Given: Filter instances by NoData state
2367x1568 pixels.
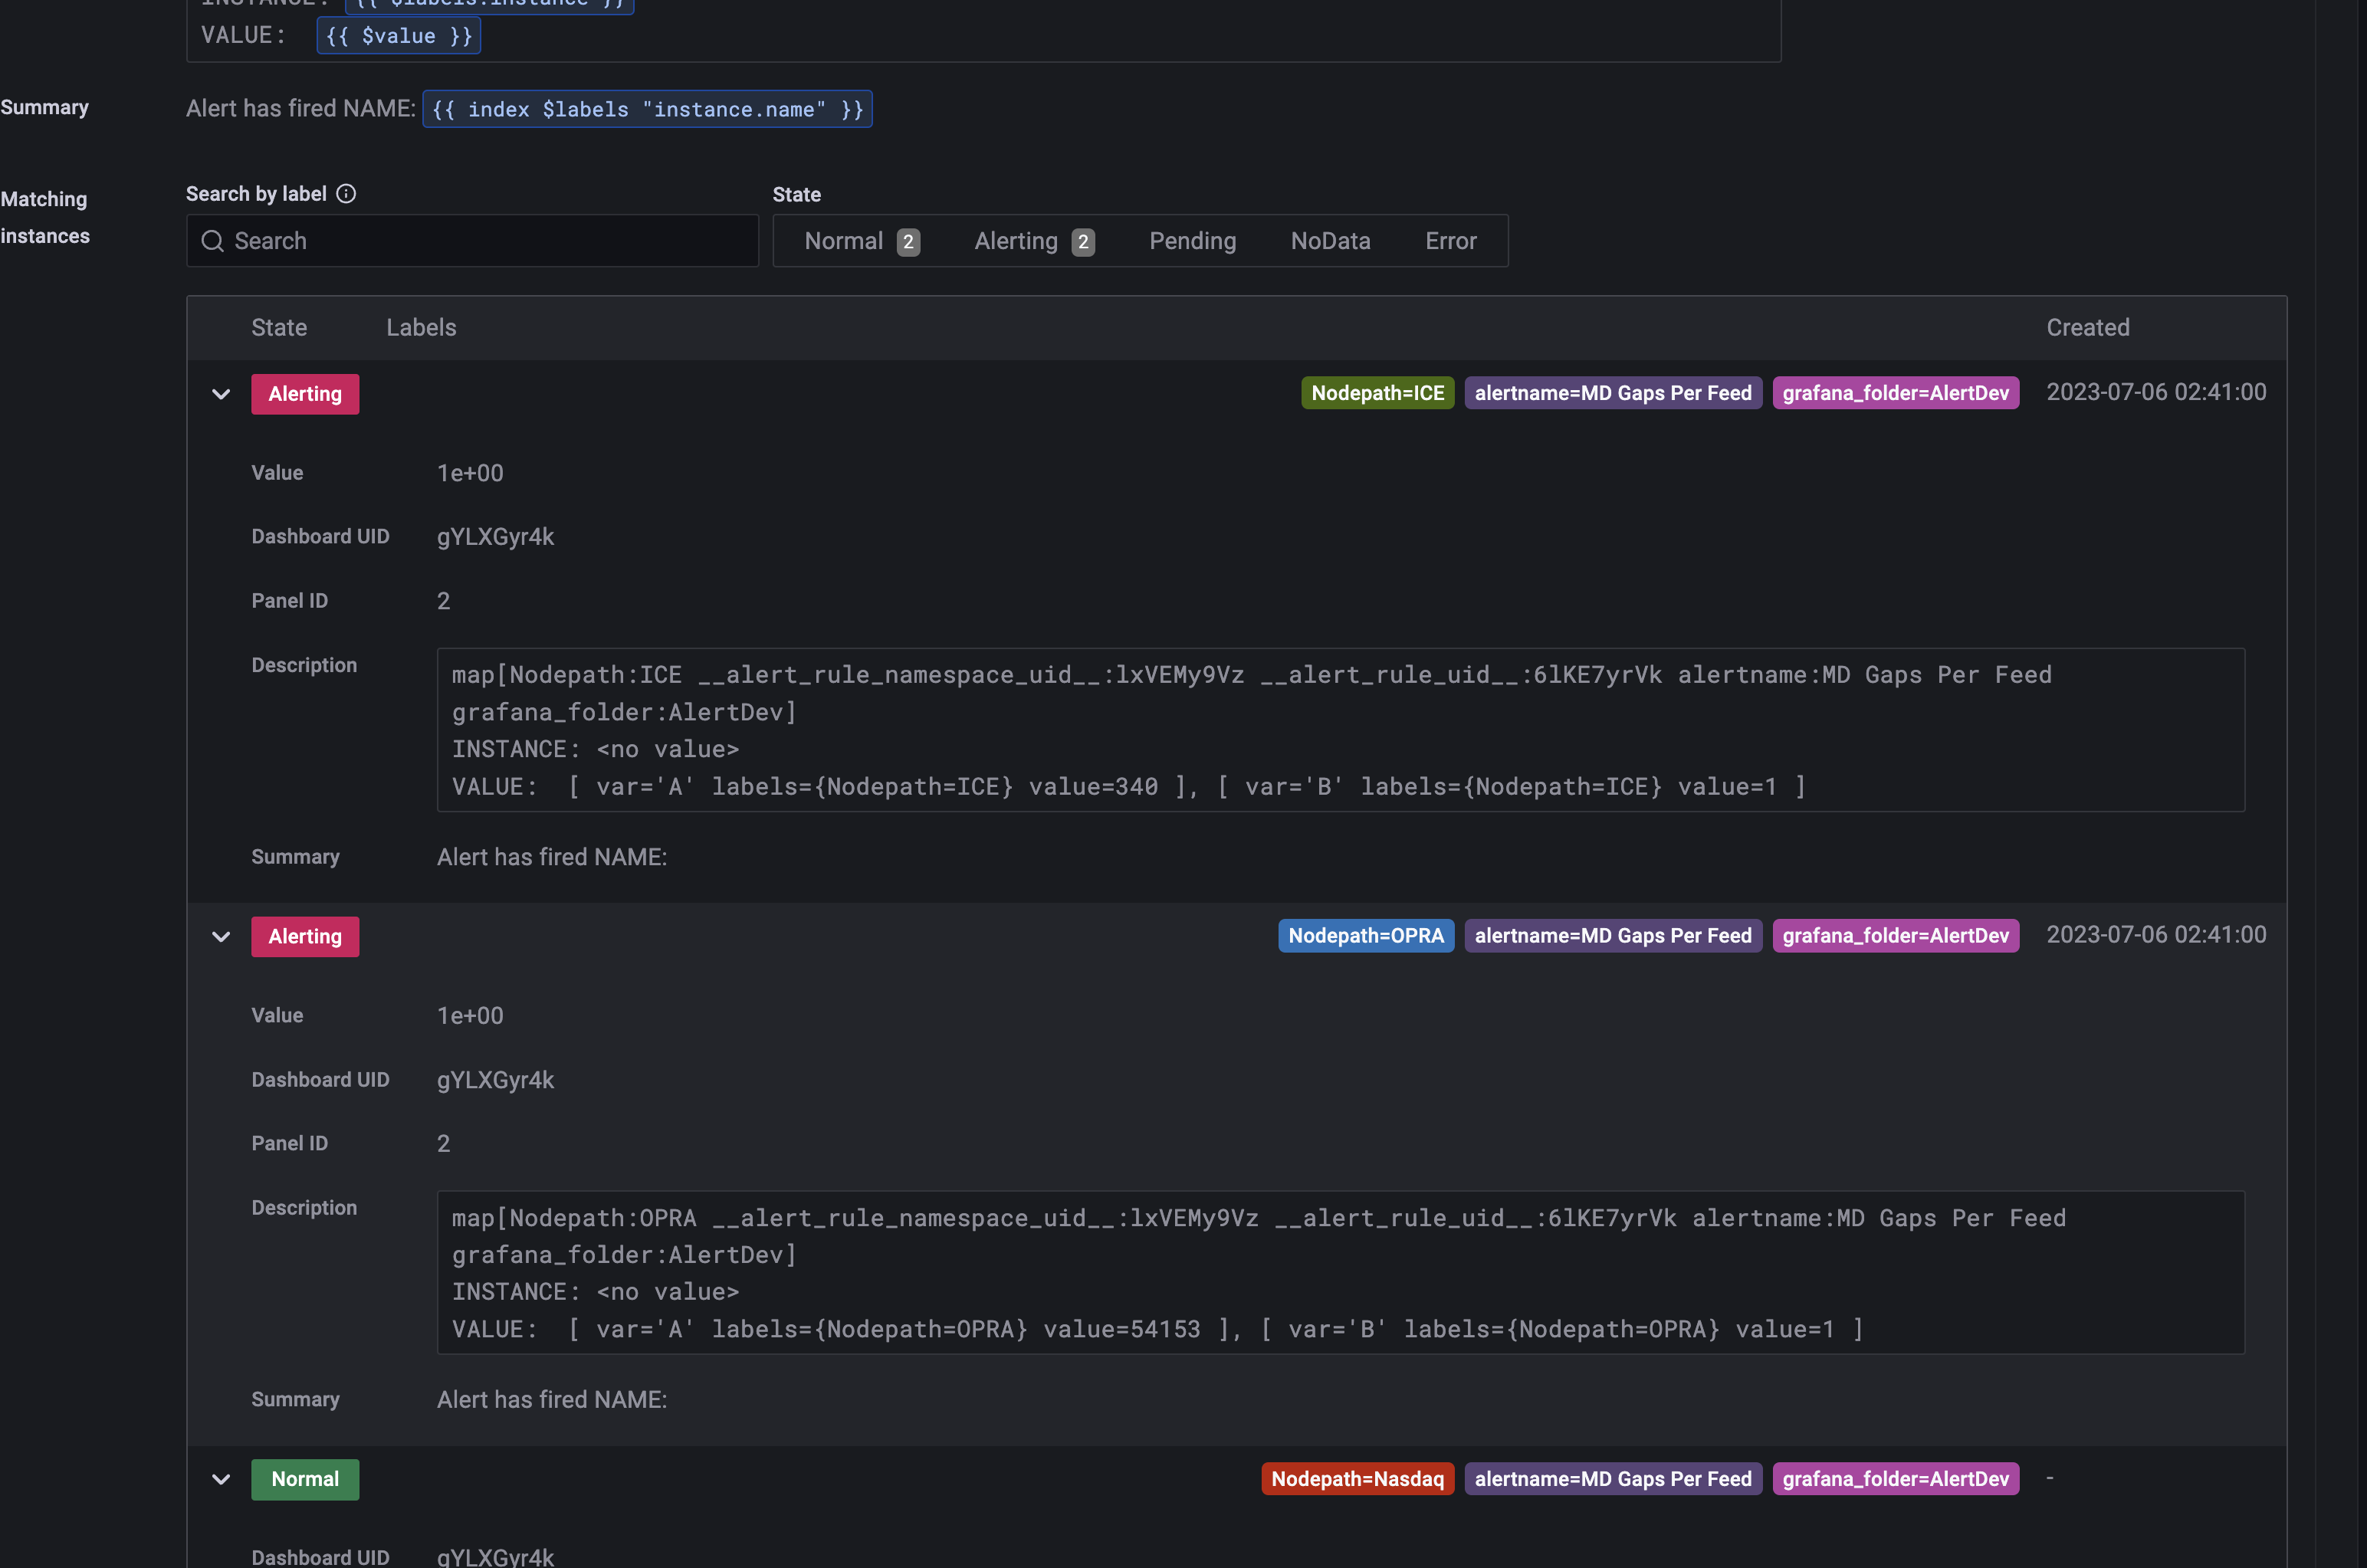Looking at the screenshot, I should coord(1329,241).
